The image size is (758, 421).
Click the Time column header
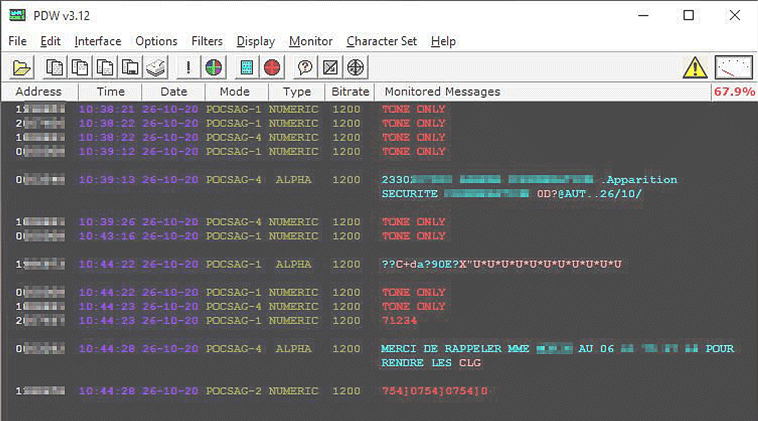(110, 91)
